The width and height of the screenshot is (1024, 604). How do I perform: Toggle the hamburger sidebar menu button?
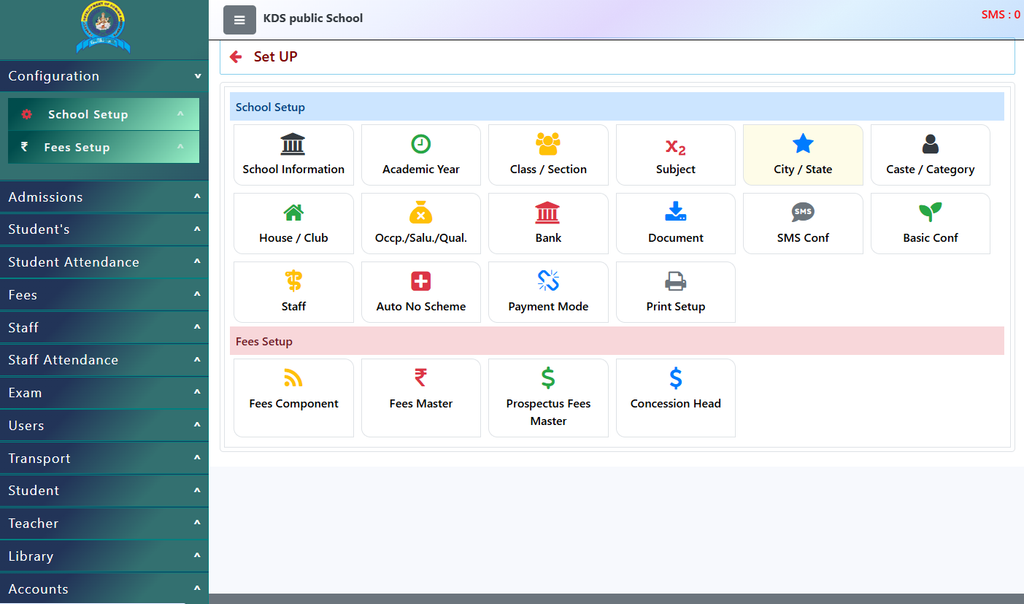tap(240, 20)
